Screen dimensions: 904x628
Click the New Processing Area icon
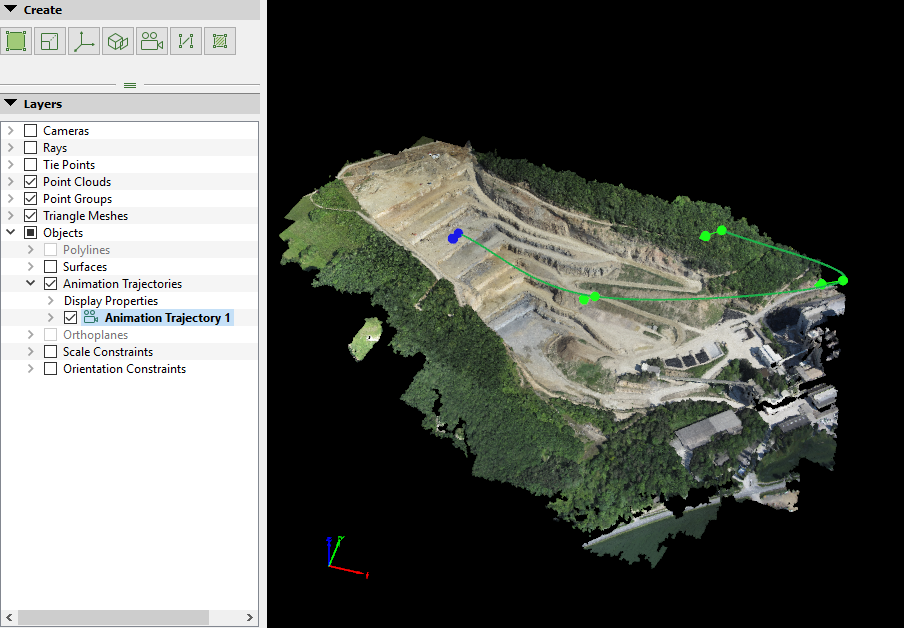tap(16, 41)
